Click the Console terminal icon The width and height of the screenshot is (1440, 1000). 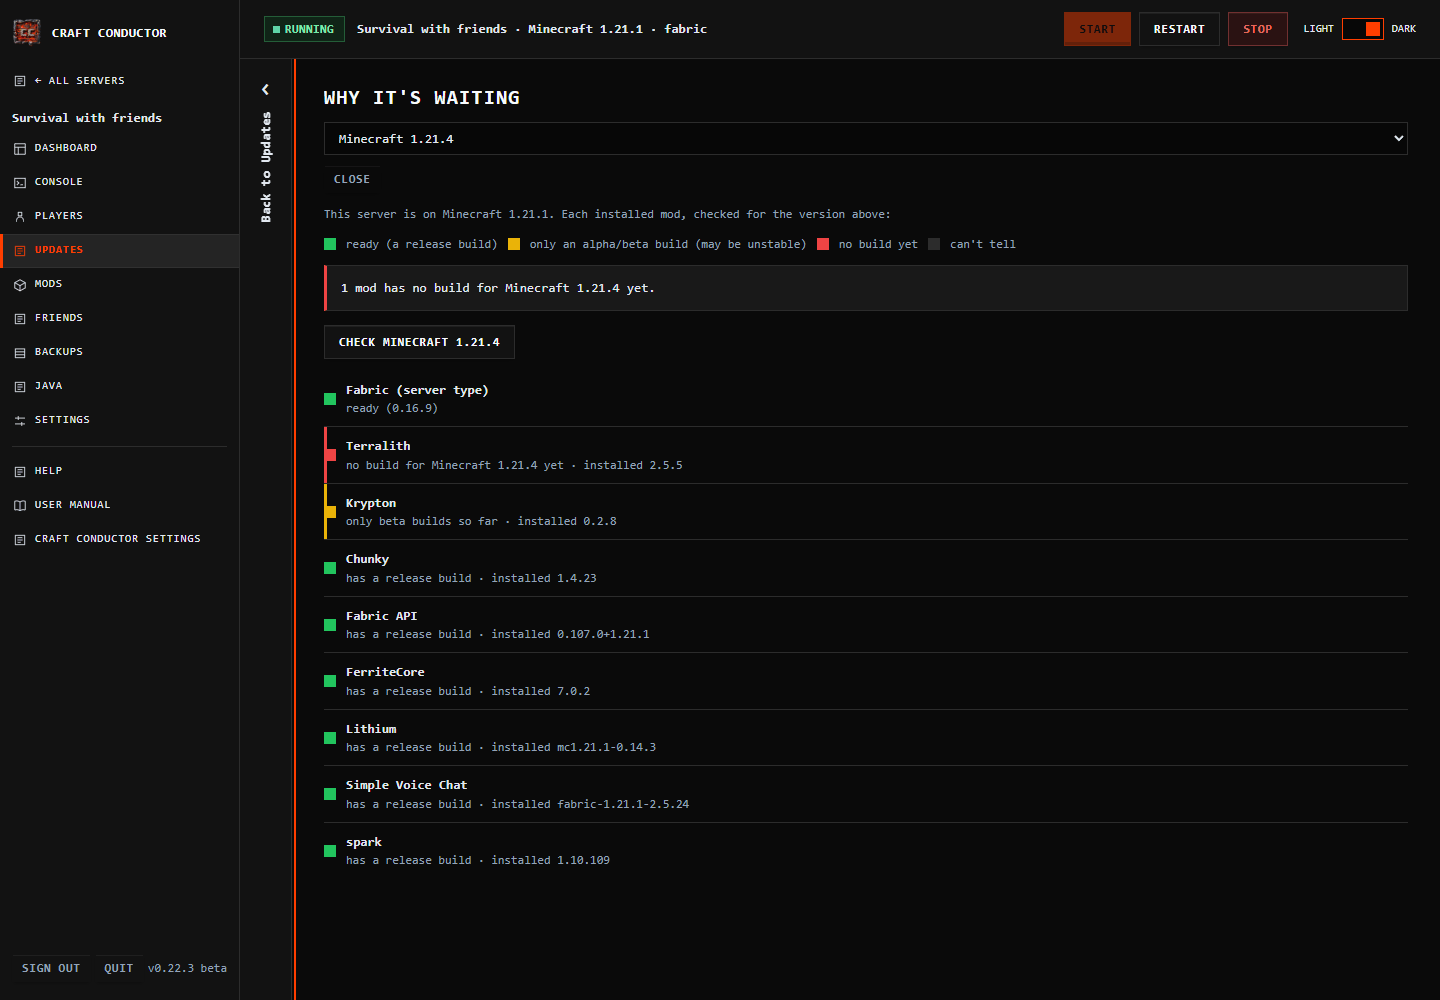(x=20, y=182)
